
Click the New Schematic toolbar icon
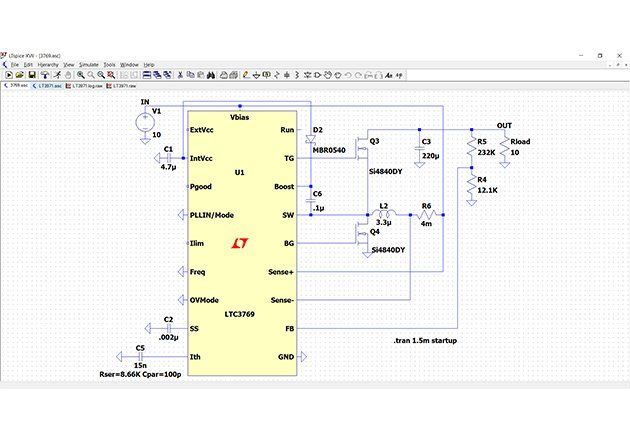click(8, 74)
